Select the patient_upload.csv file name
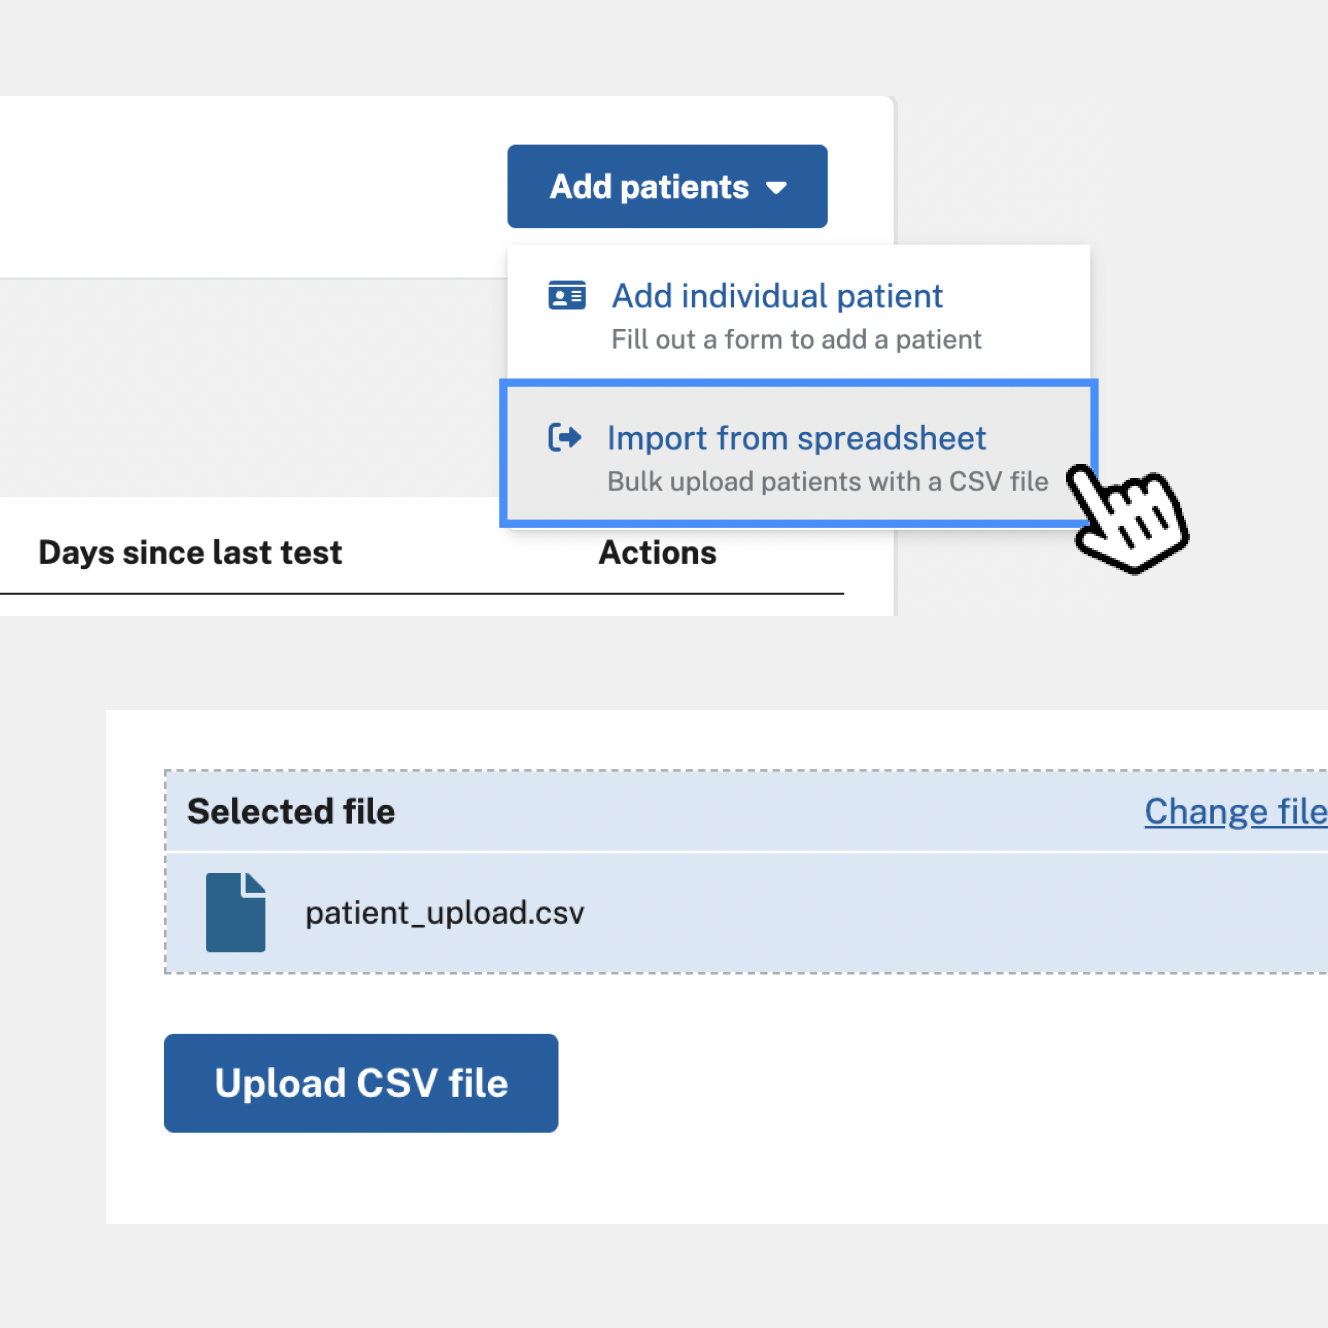 point(445,913)
